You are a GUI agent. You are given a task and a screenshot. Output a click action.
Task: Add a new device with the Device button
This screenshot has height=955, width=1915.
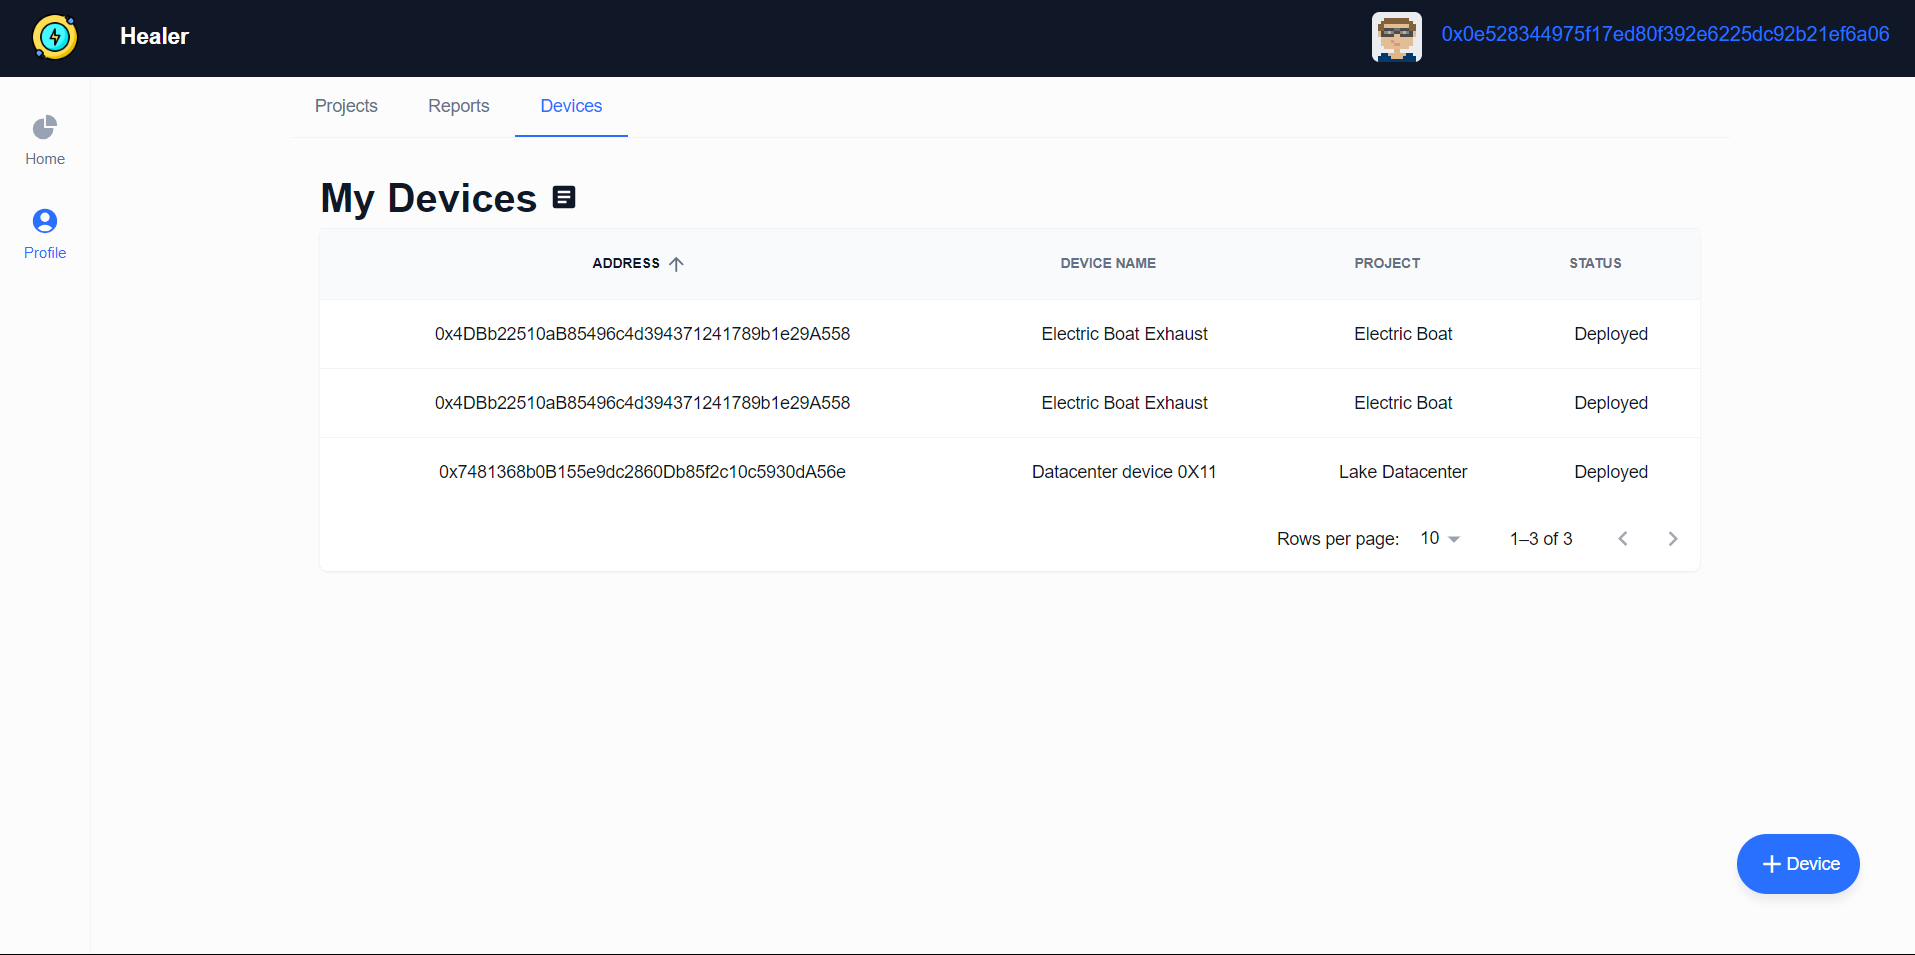click(x=1798, y=864)
